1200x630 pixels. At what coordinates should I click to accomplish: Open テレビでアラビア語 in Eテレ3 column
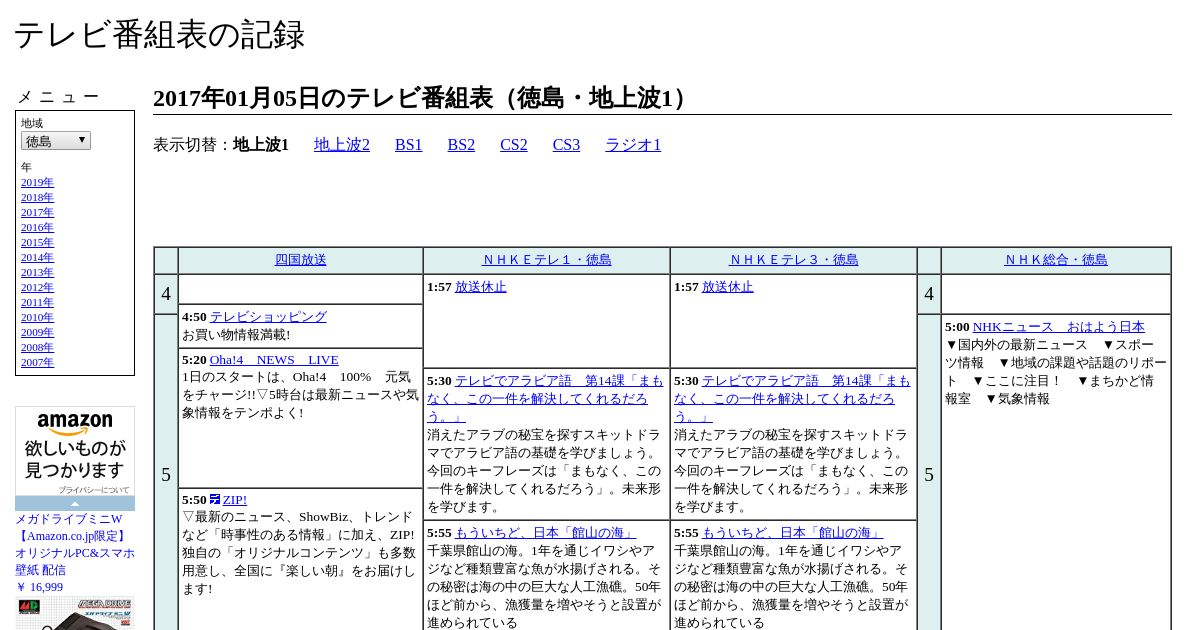(792, 398)
